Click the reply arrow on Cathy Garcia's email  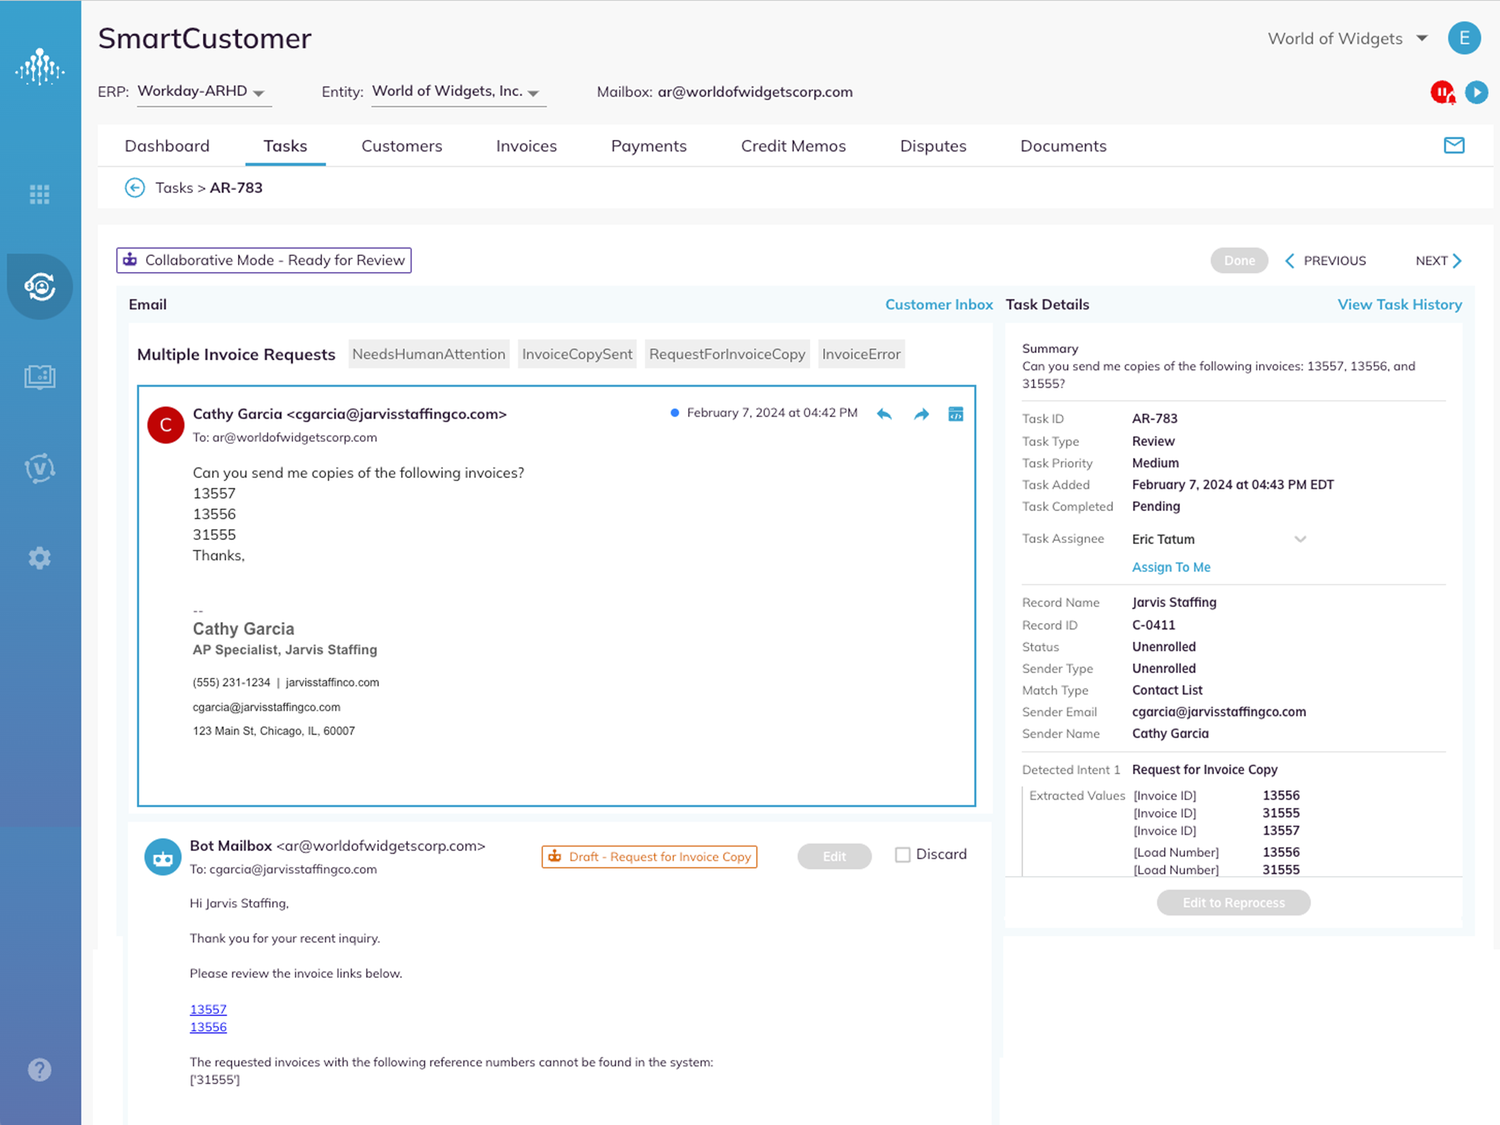click(884, 413)
